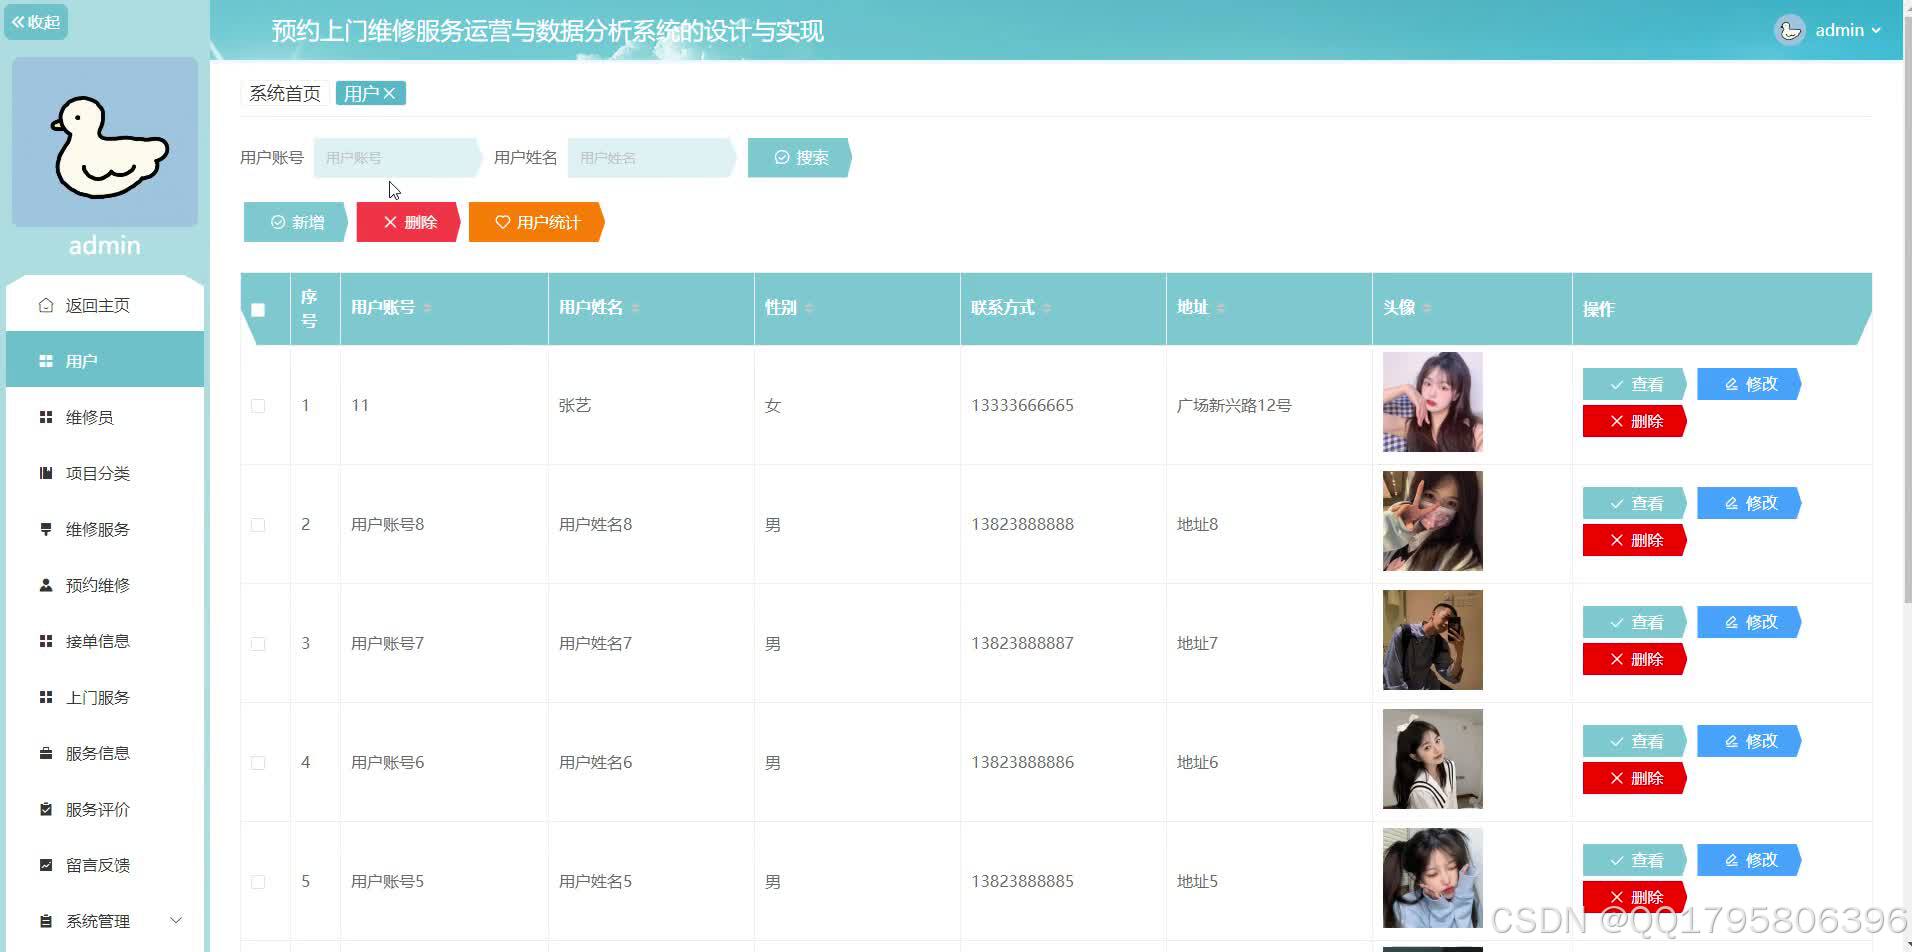Click the grid icon beside 接单信息
The width and height of the screenshot is (1912, 952).
click(46, 641)
